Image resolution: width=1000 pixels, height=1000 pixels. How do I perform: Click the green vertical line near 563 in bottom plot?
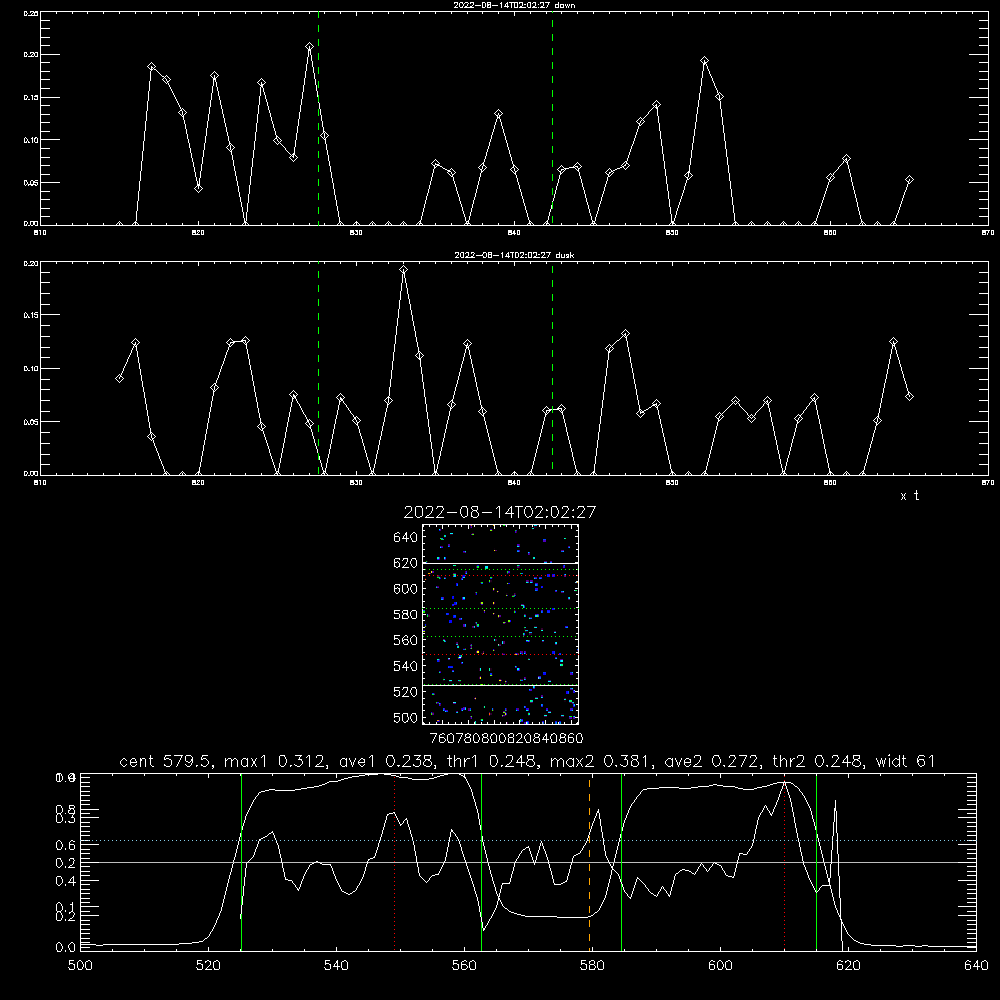(x=482, y=862)
